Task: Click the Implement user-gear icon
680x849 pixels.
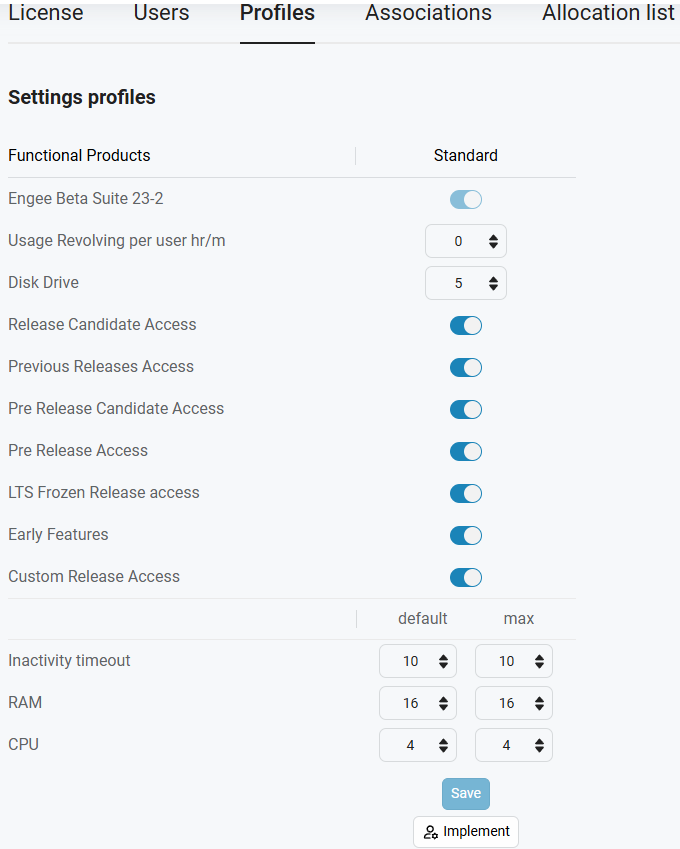Action: point(430,832)
